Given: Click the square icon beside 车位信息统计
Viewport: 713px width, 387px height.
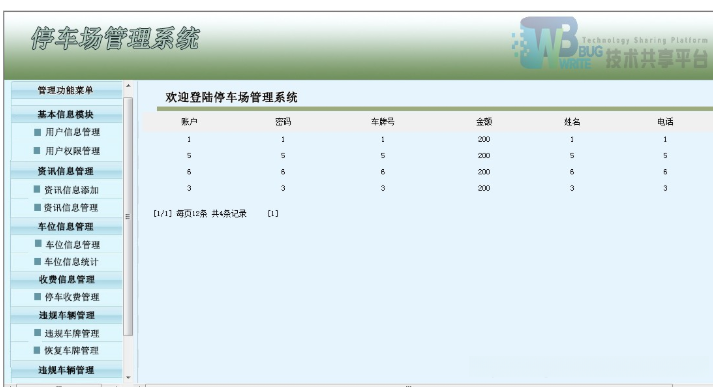Looking at the screenshot, I should (38, 261).
